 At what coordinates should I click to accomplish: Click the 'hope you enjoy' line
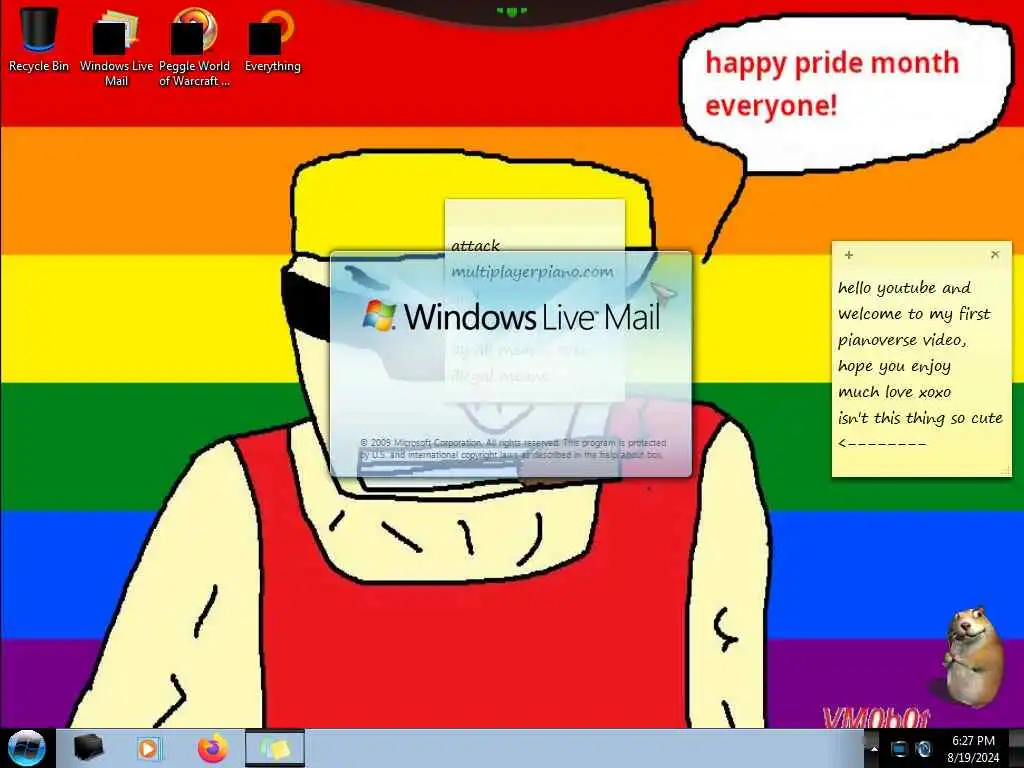click(x=894, y=366)
